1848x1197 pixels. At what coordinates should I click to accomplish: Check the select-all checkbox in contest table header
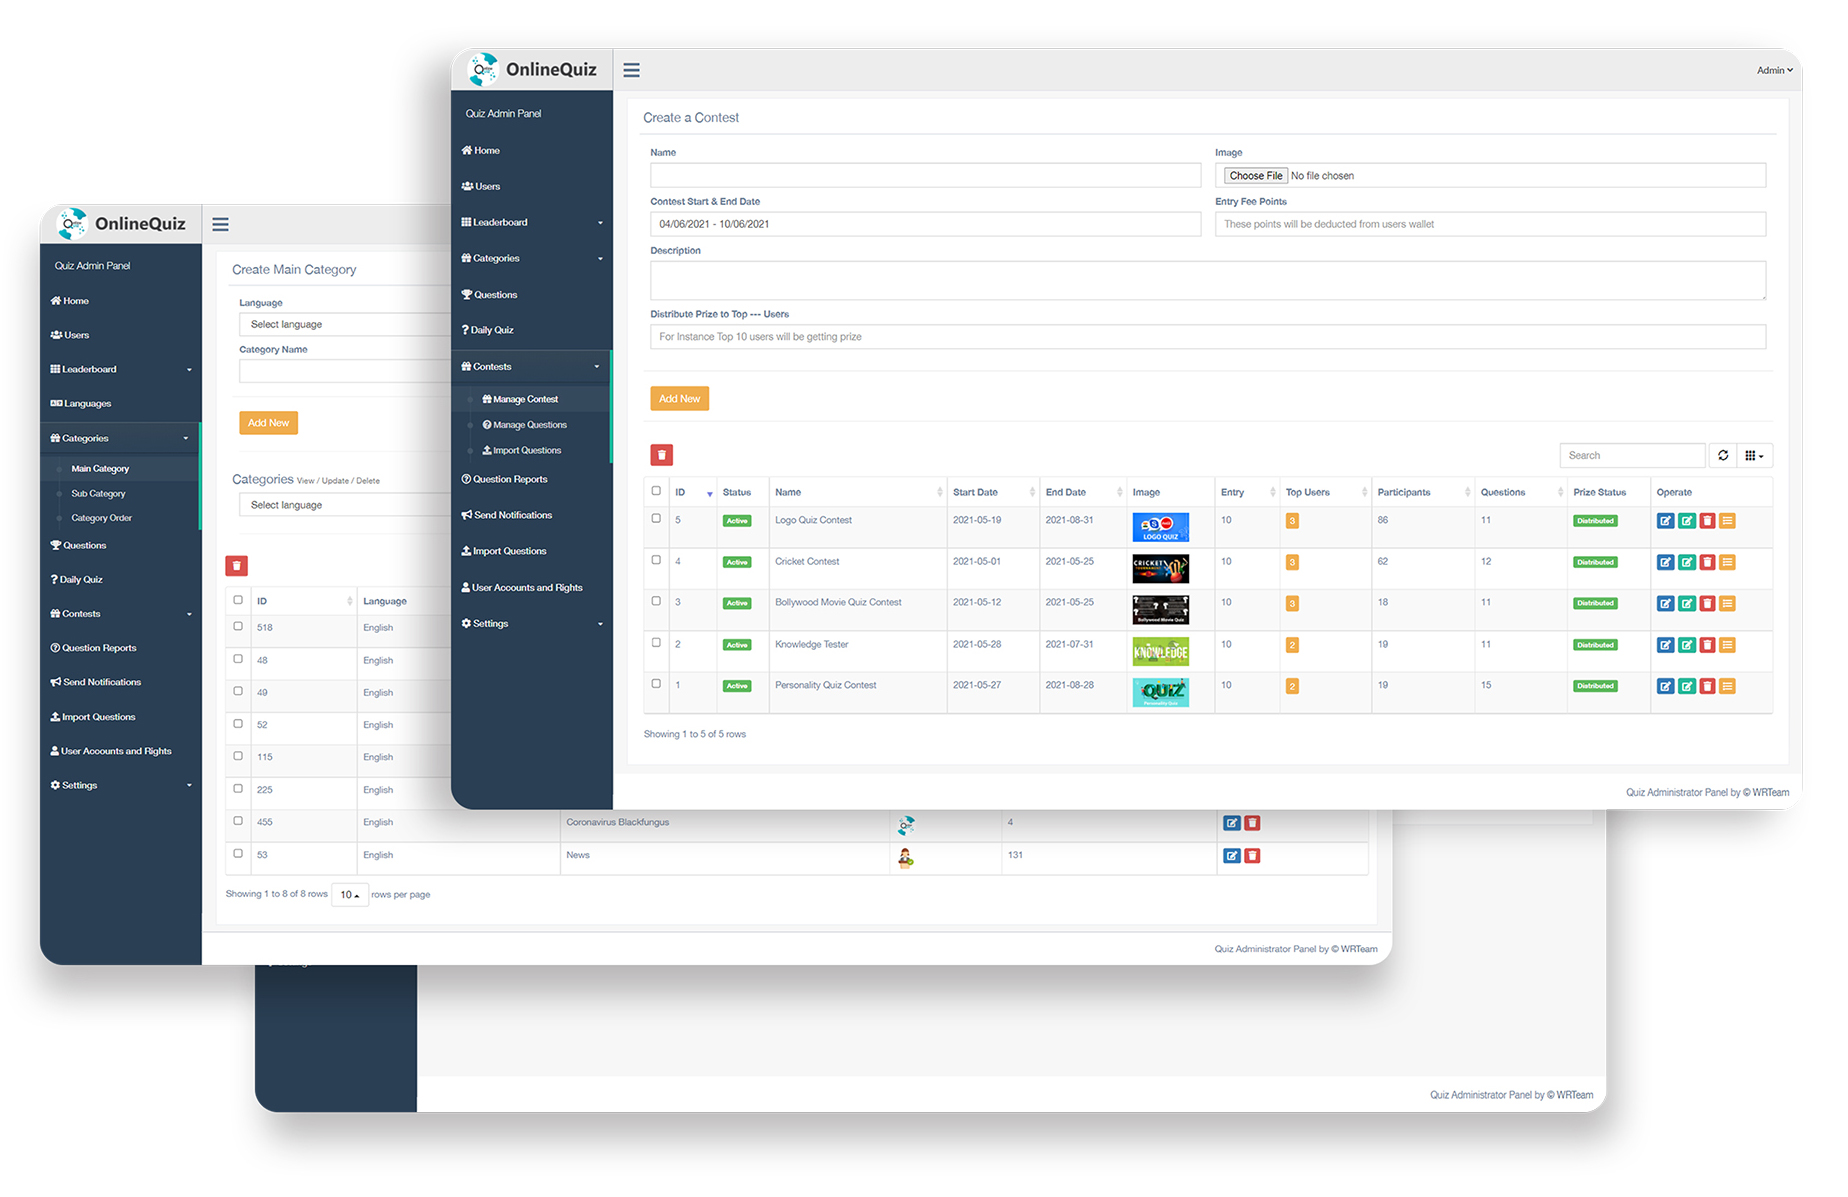656,491
